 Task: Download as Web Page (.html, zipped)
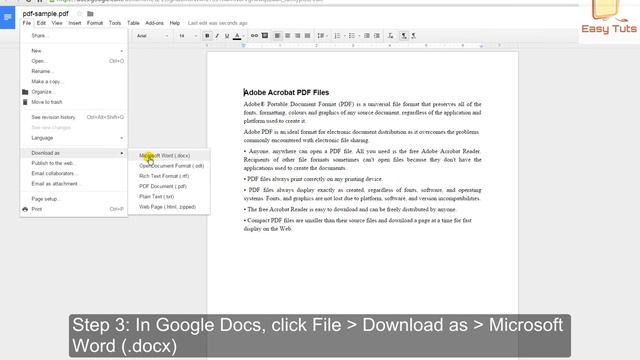[x=169, y=207]
